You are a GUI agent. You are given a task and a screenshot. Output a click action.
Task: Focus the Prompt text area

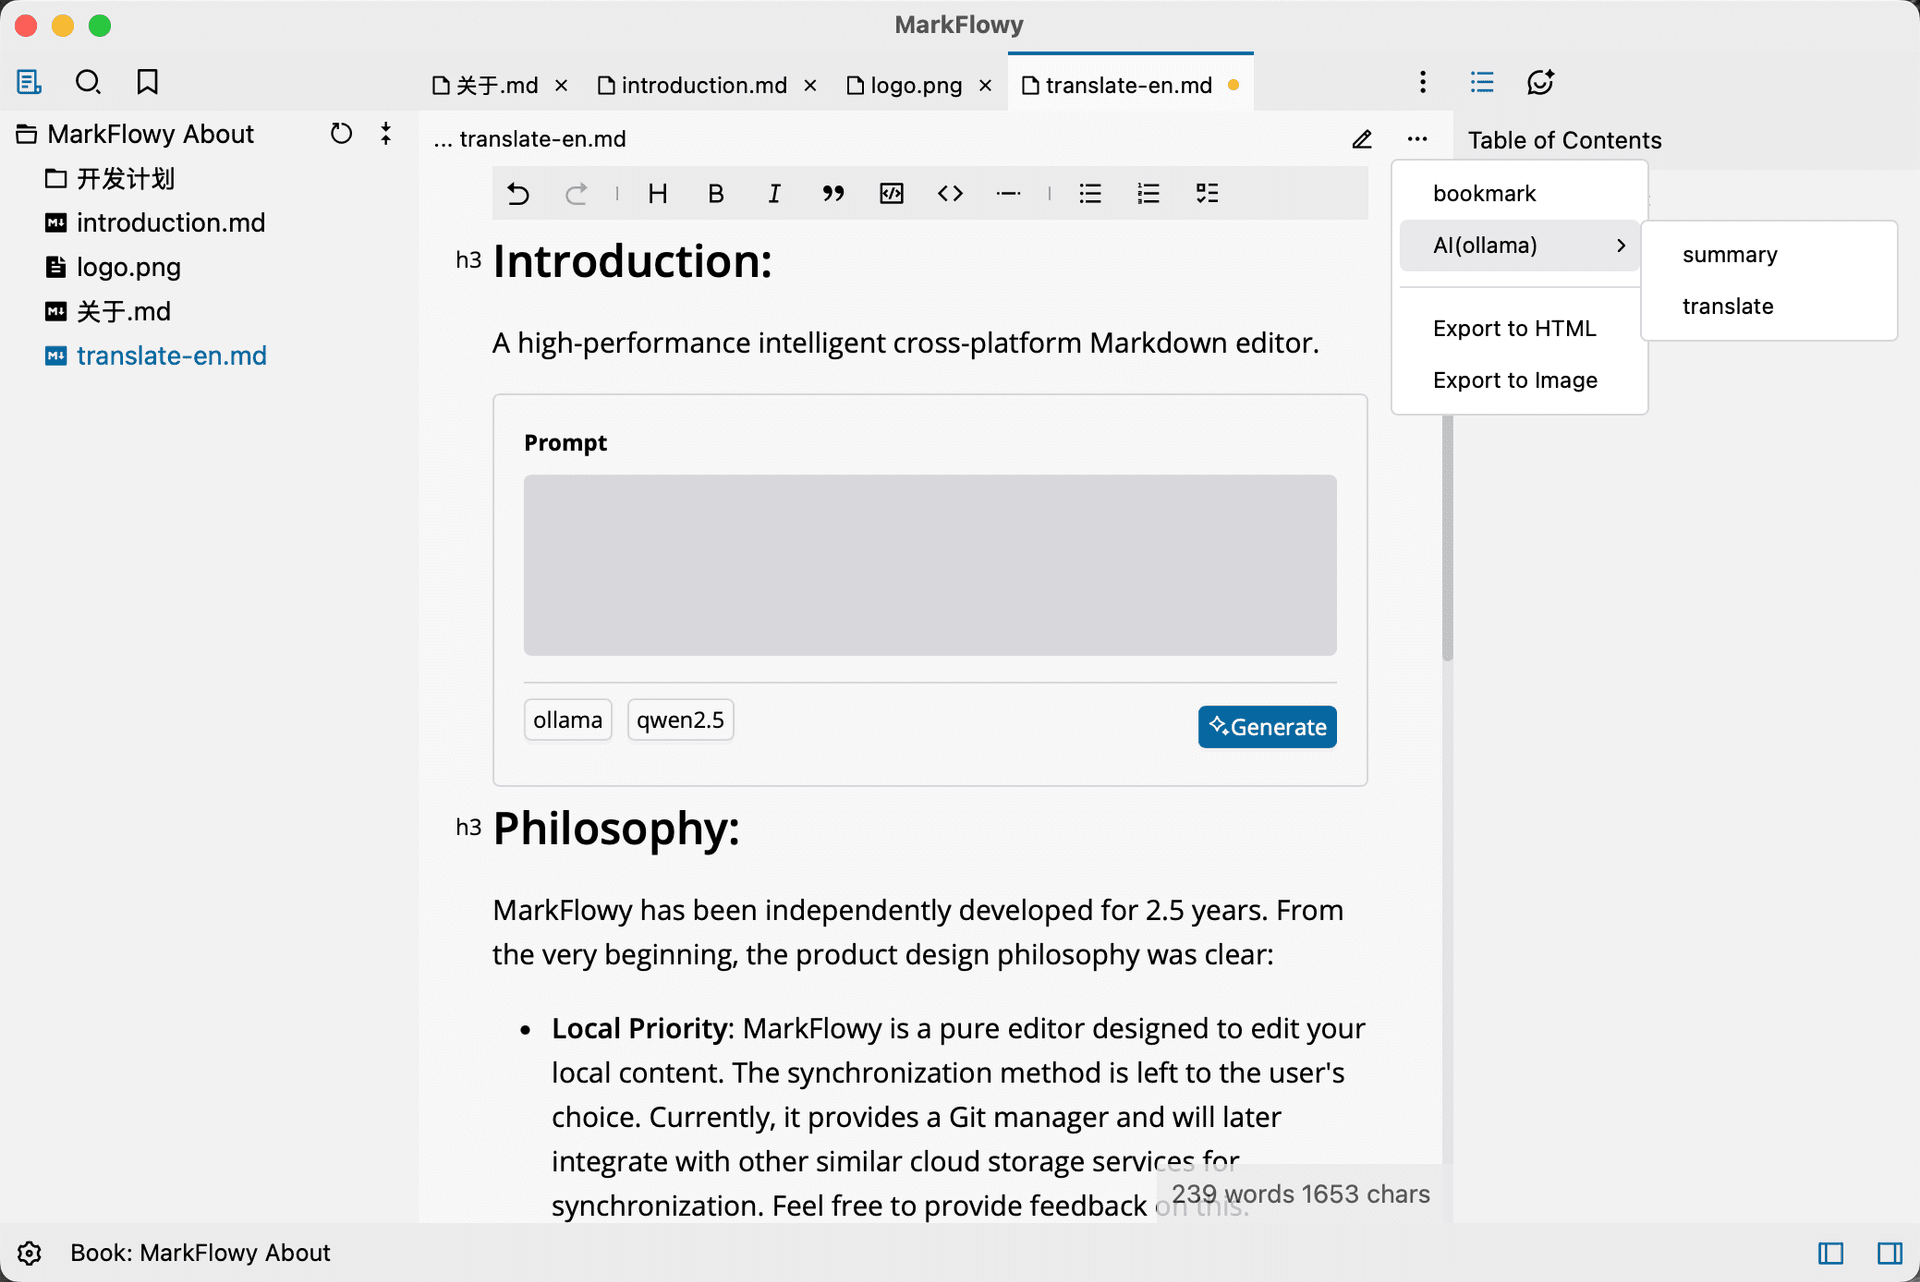(x=930, y=565)
